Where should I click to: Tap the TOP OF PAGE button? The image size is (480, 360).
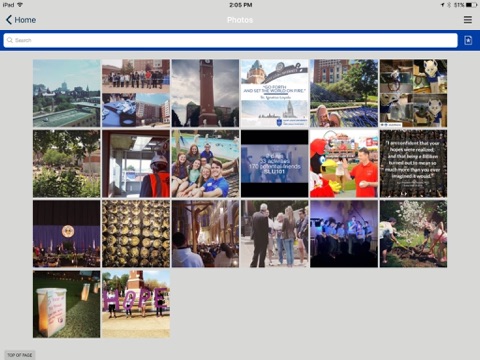(20, 355)
